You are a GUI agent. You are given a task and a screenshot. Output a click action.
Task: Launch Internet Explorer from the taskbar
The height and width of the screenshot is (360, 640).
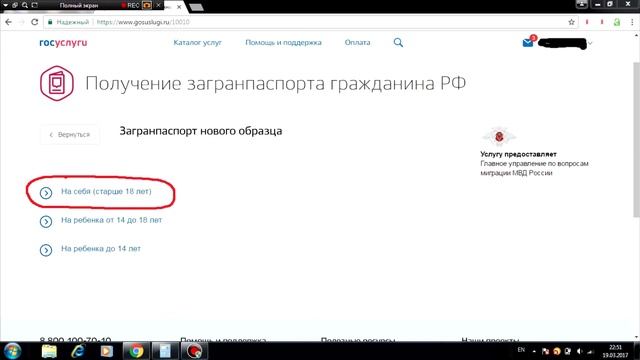(78, 351)
